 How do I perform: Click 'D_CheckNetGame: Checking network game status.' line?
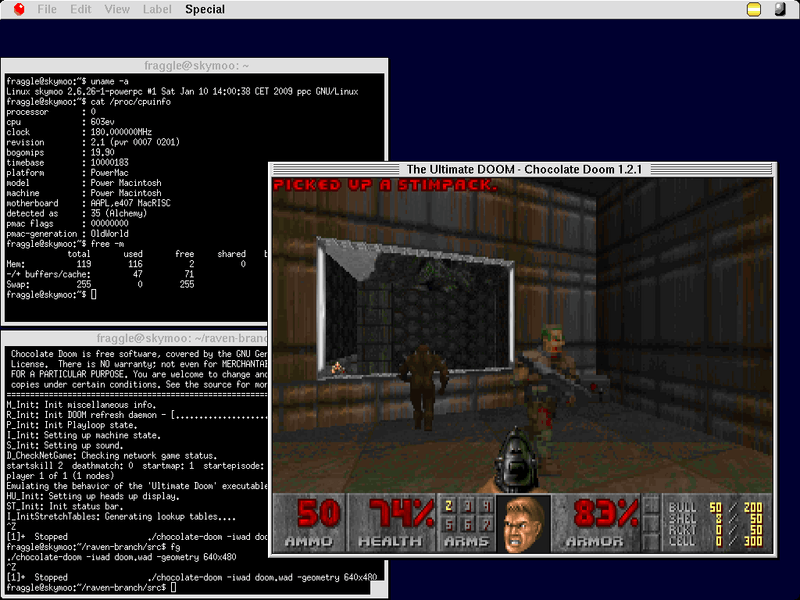click(x=112, y=456)
